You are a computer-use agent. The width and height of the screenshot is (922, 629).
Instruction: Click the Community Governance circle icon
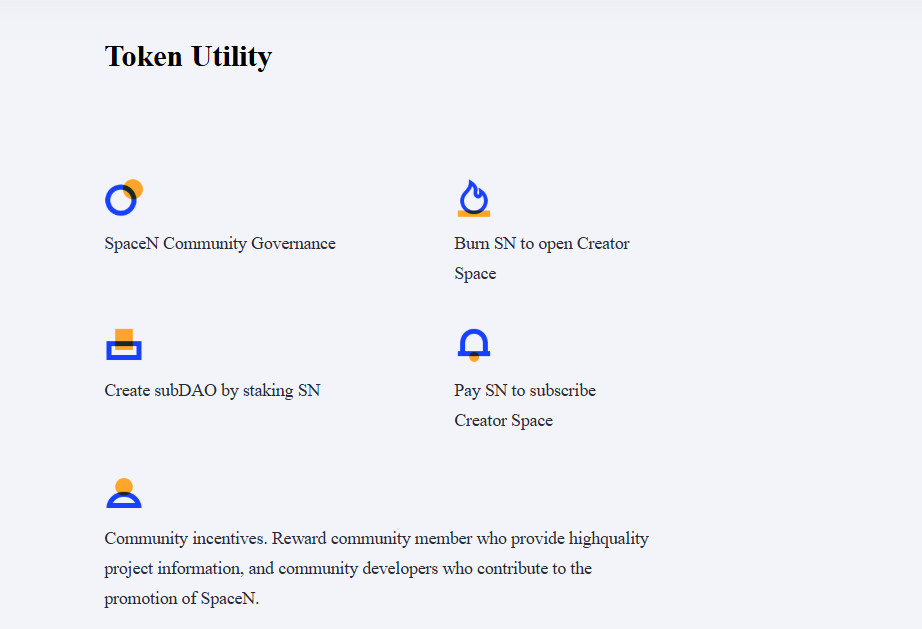[120, 201]
